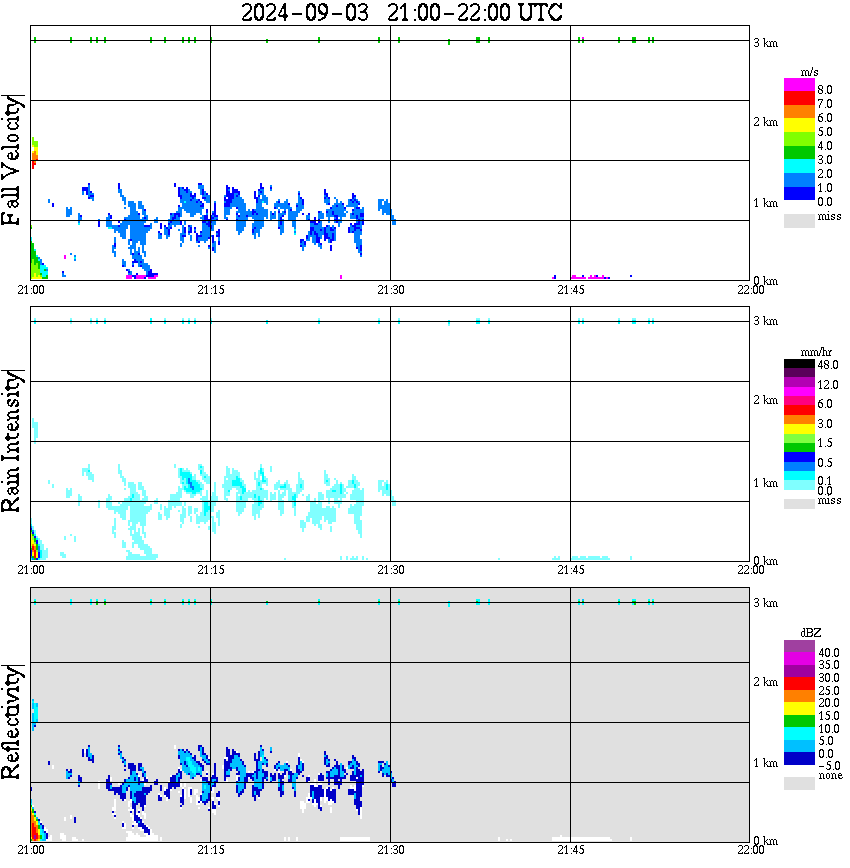Select the red swatch in the Fall Velocity legend
This screenshot has width=850, height=868.
[x=799, y=98]
